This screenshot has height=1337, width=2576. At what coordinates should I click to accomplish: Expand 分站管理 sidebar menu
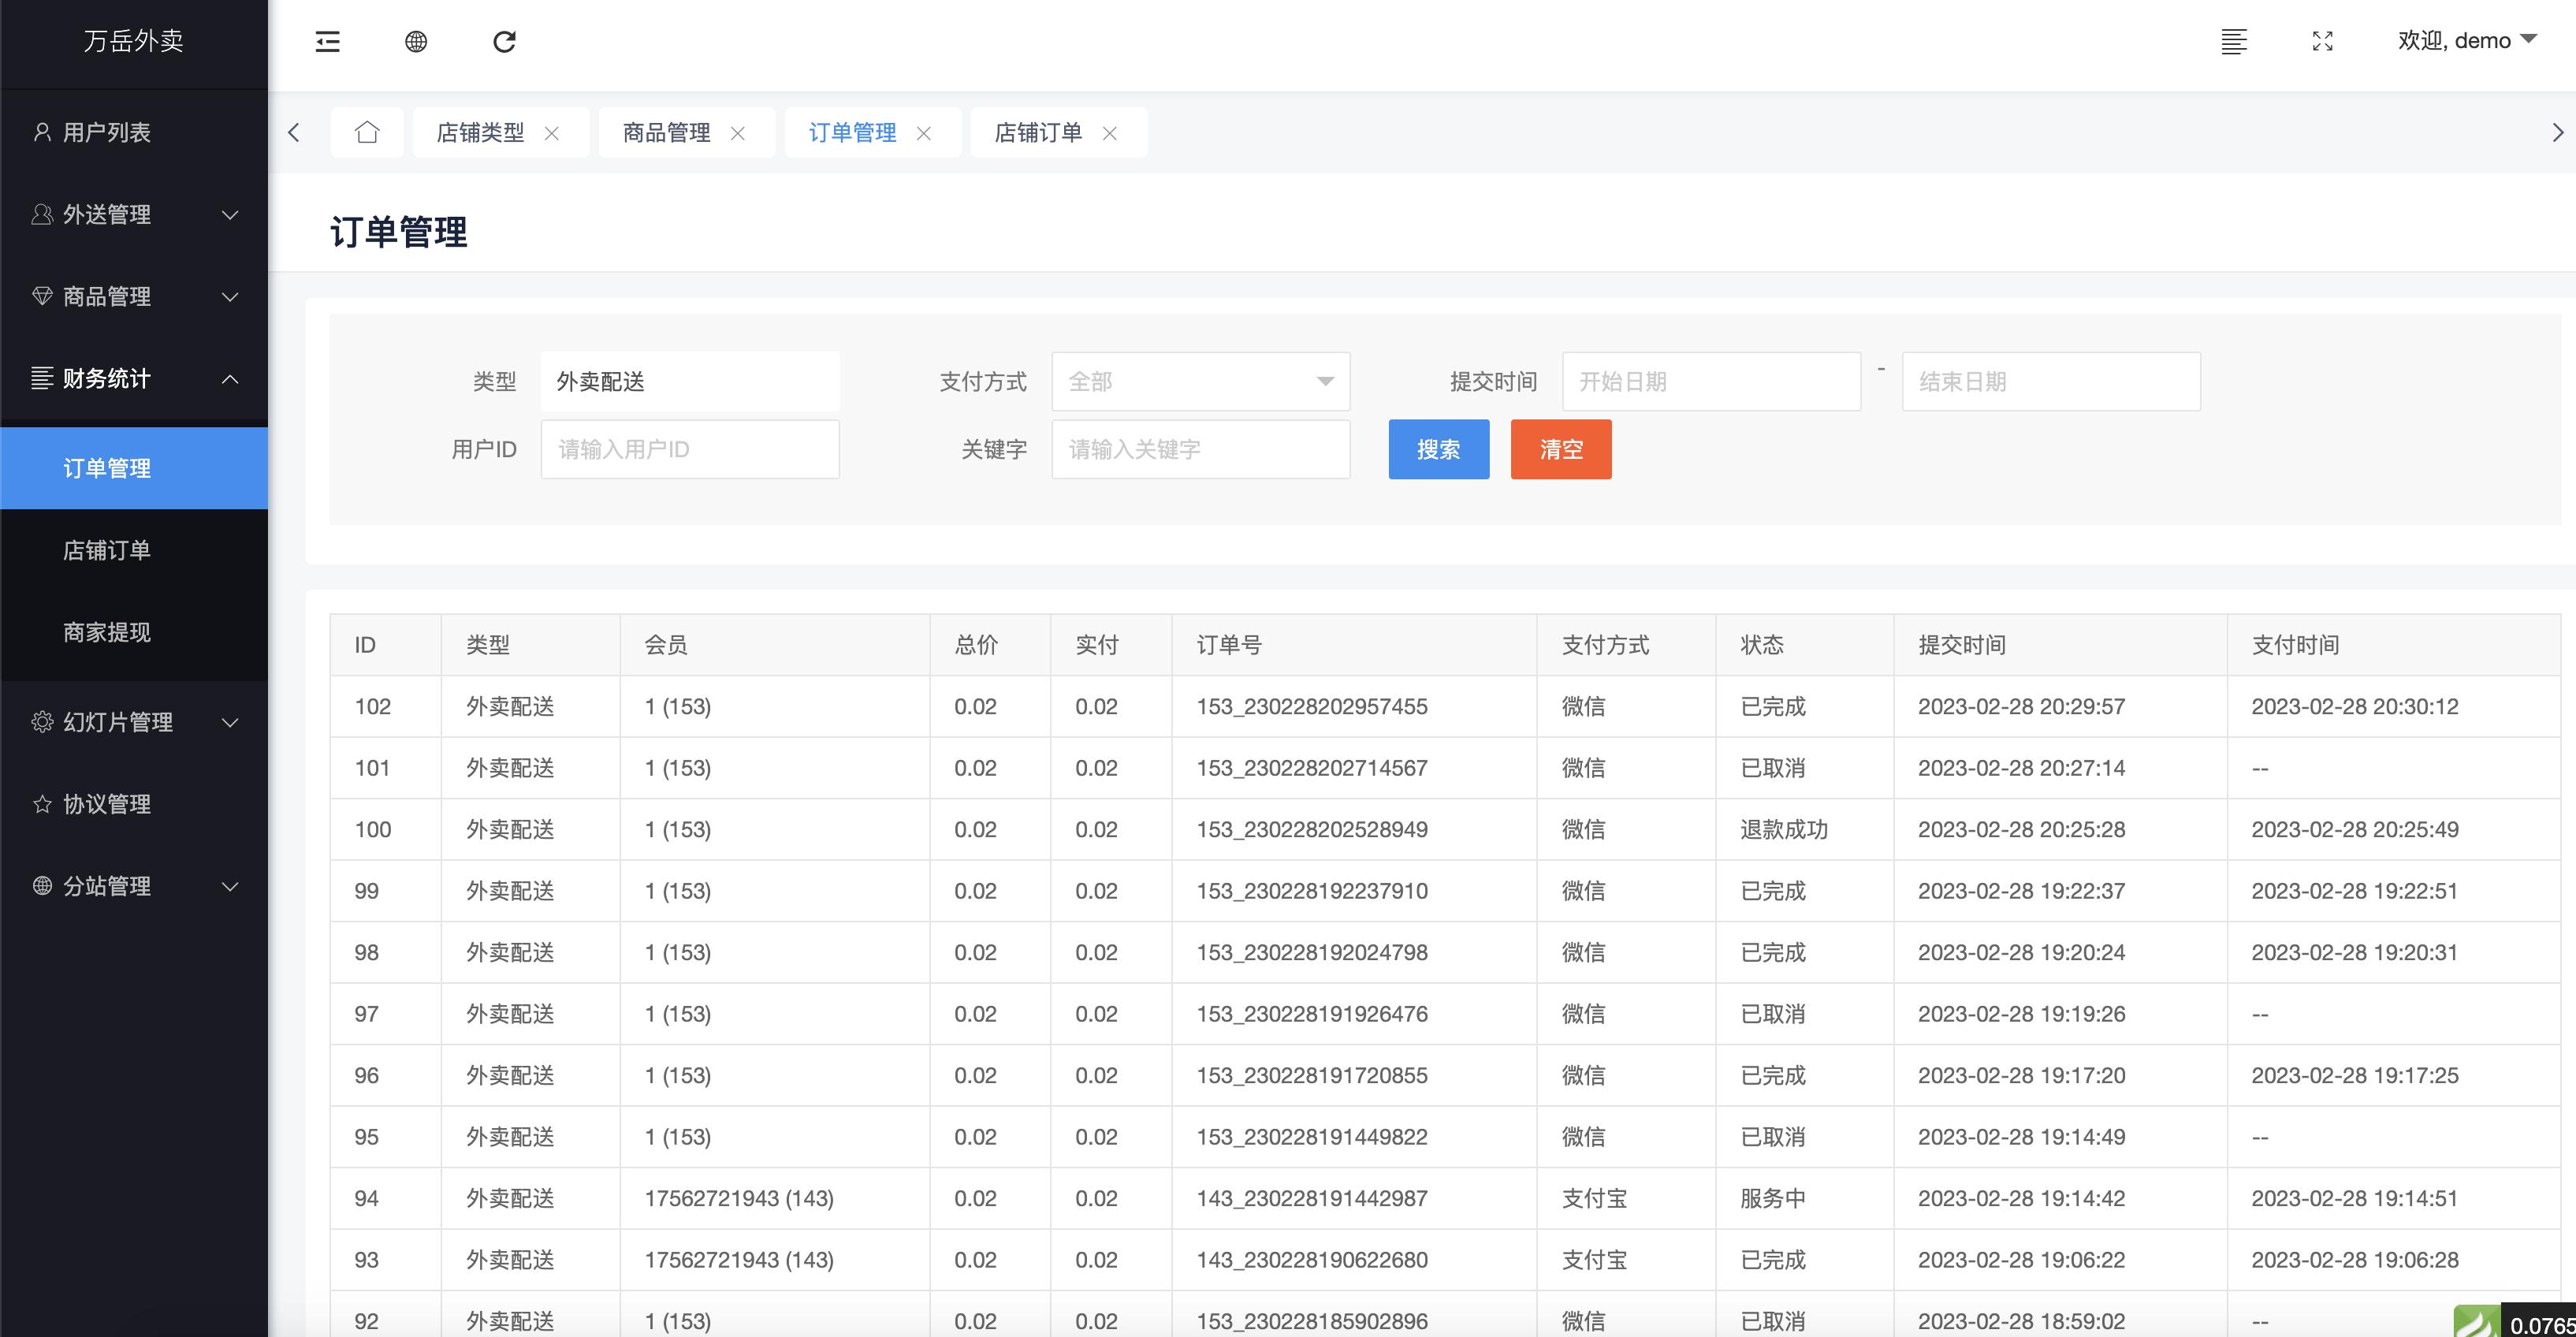[x=134, y=886]
